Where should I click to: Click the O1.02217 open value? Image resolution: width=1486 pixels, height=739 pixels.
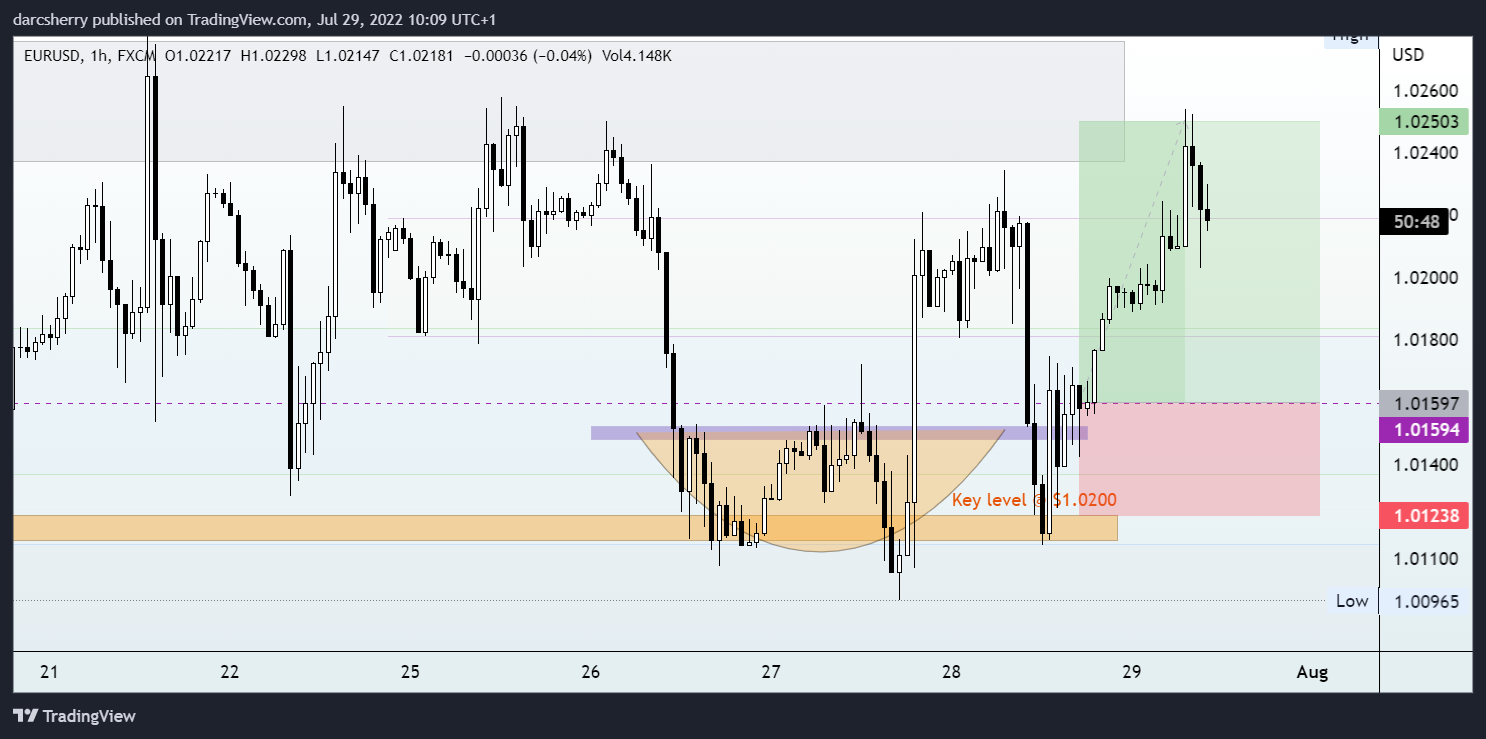[198, 56]
